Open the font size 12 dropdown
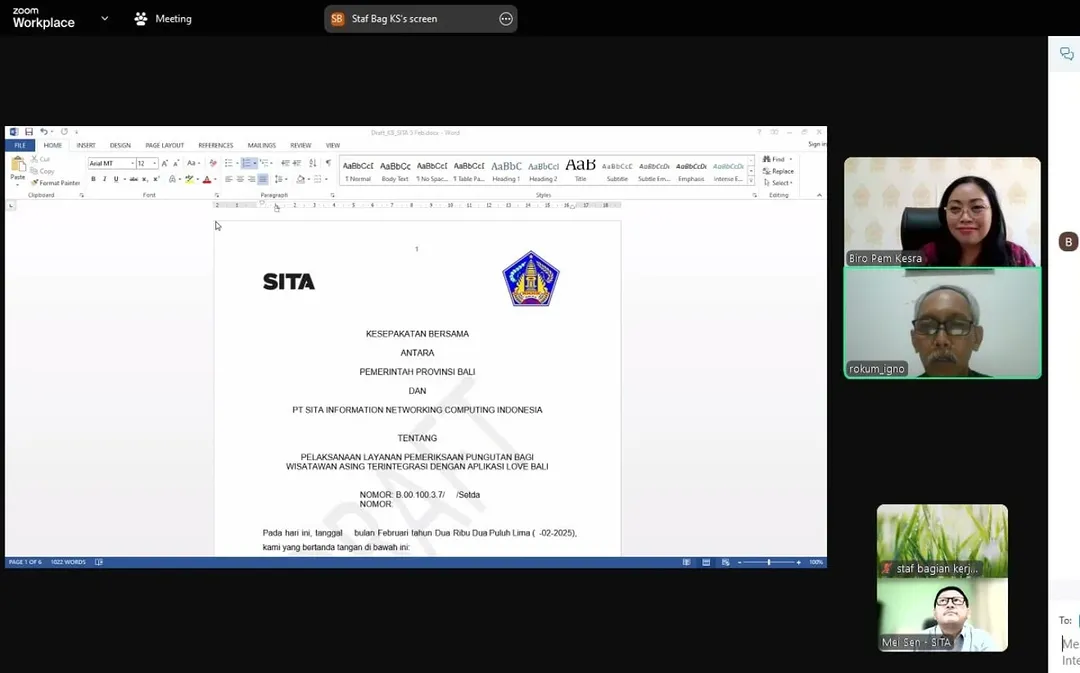The image size is (1080, 673). (x=154, y=163)
